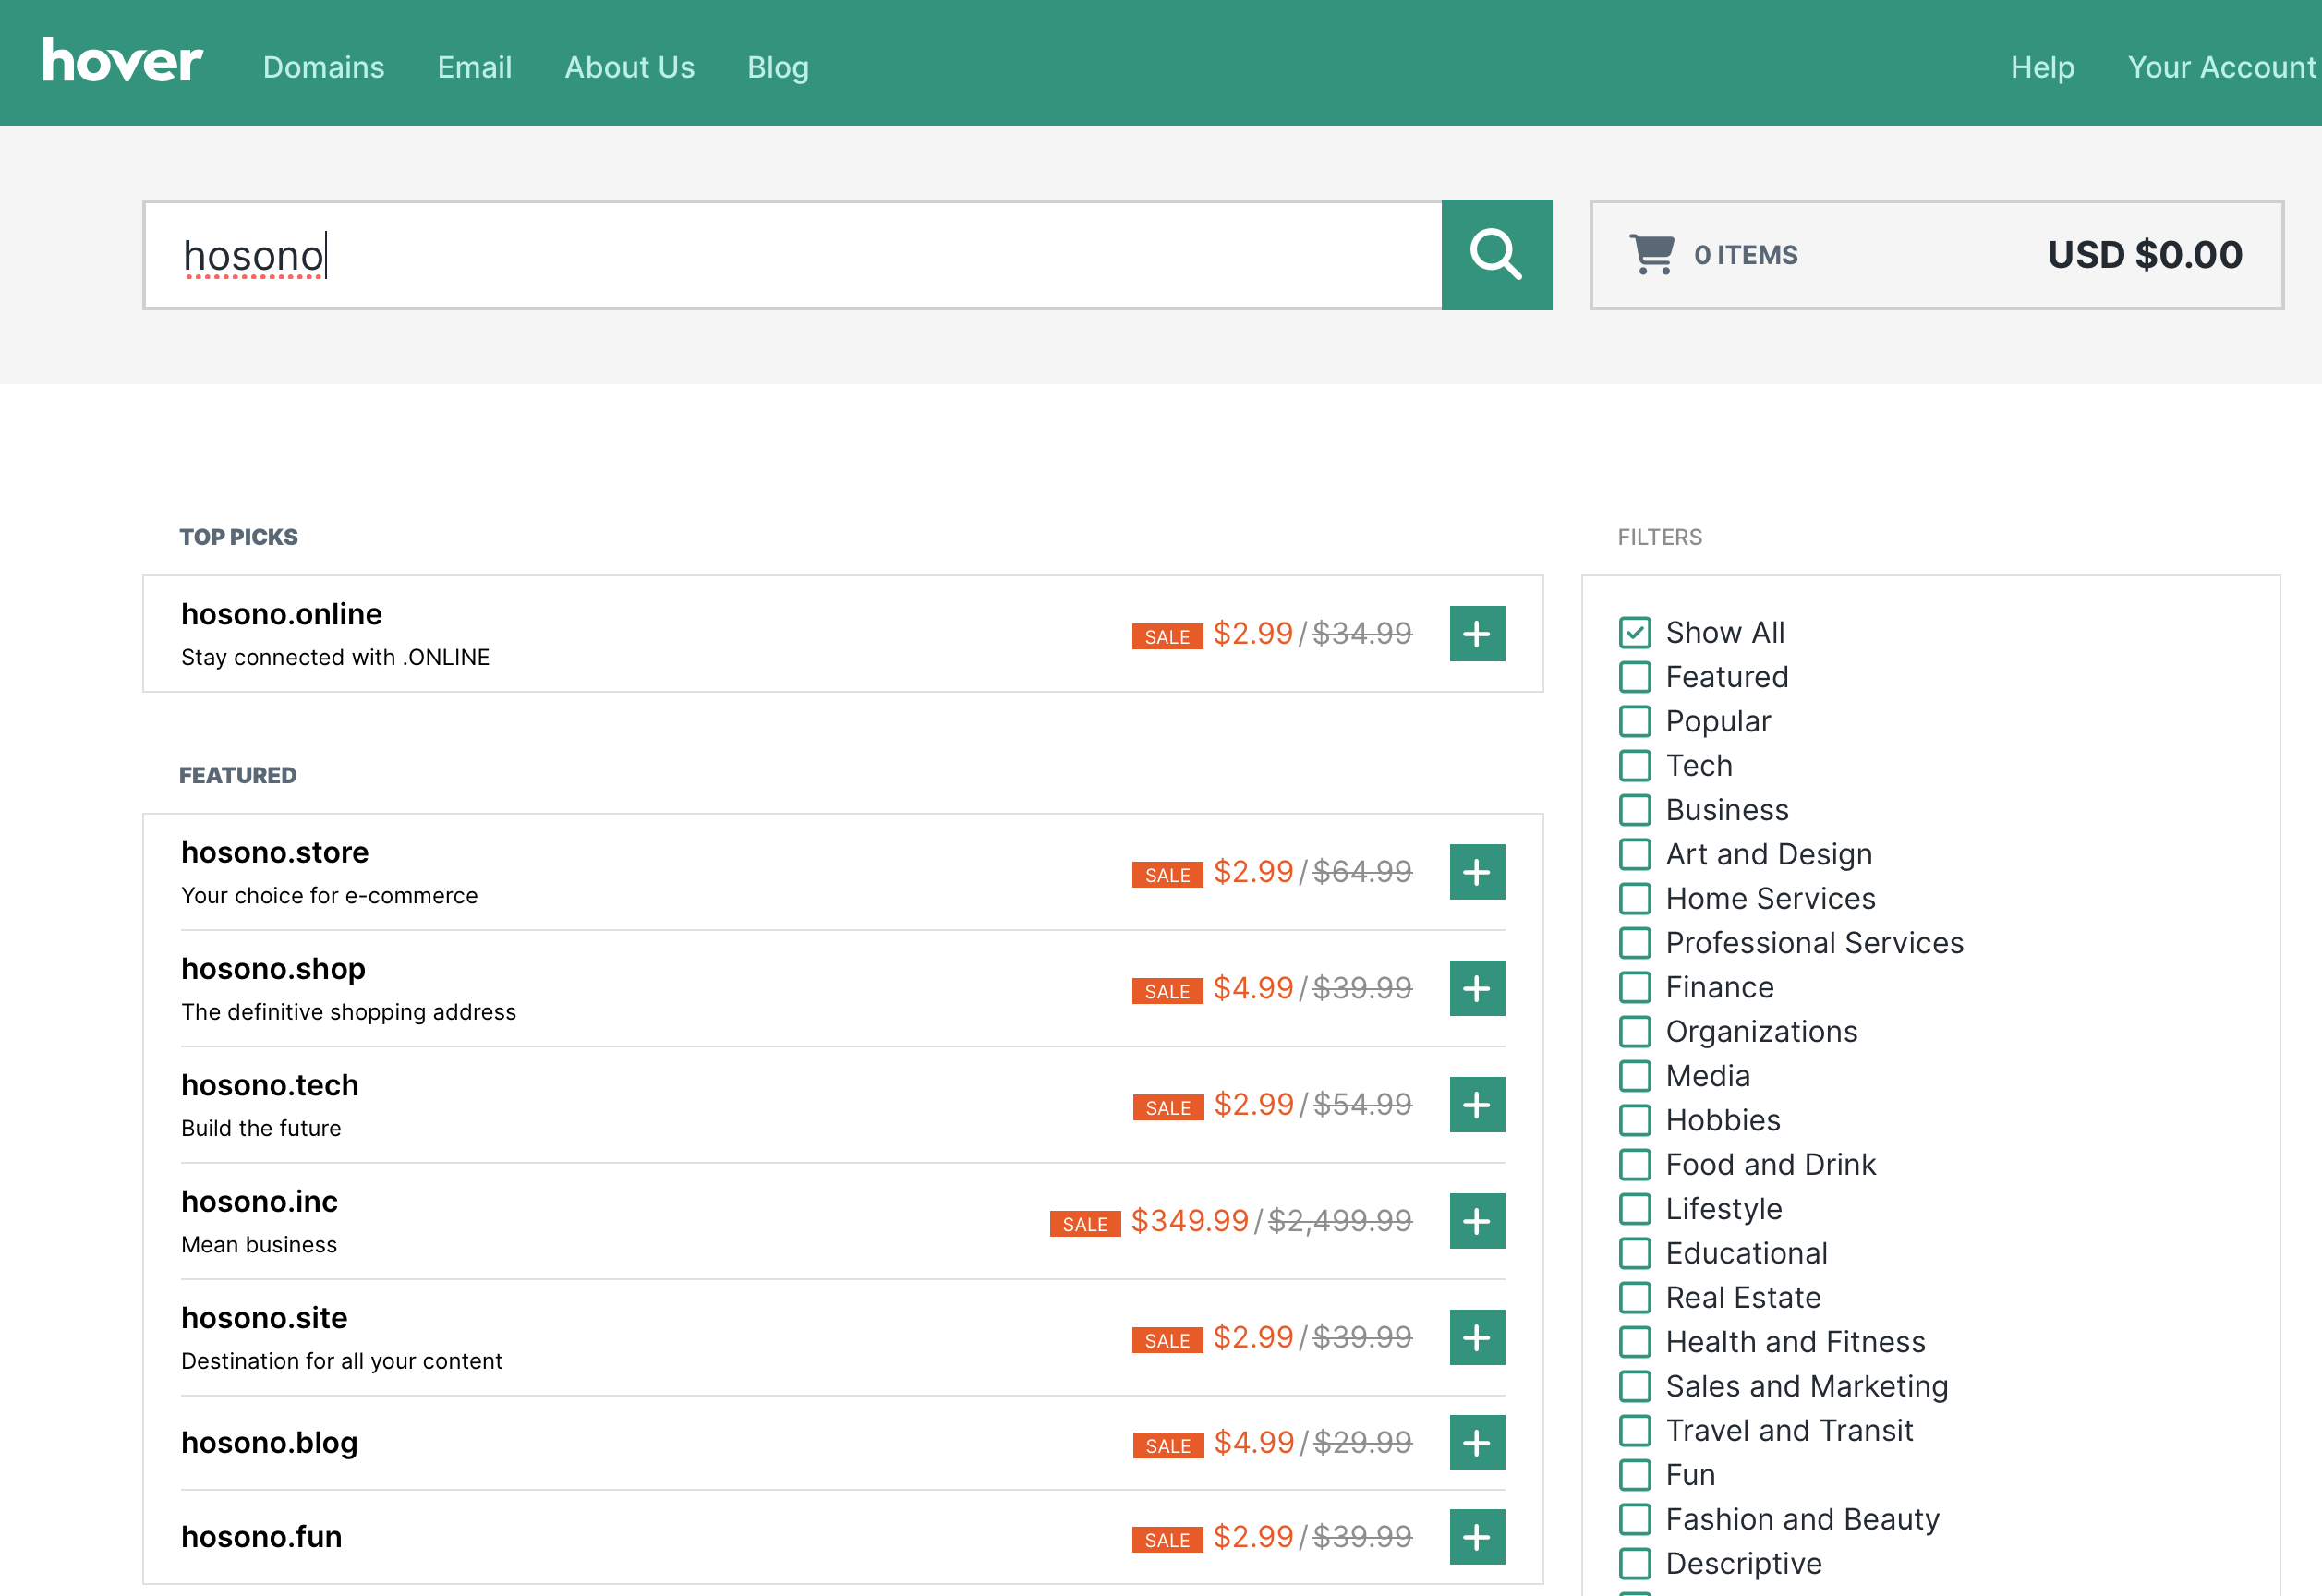Viewport: 2322px width, 1596px height.
Task: Select the Professional Services filter
Action: click(1635, 943)
